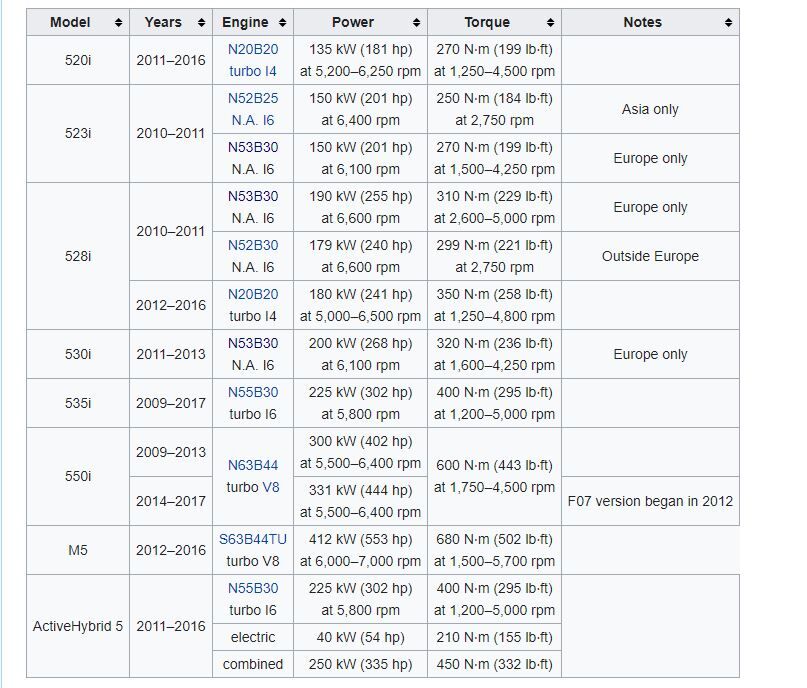807x688 pixels.
Task: Click 2014–2017 years for 550i
Action: [171, 501]
